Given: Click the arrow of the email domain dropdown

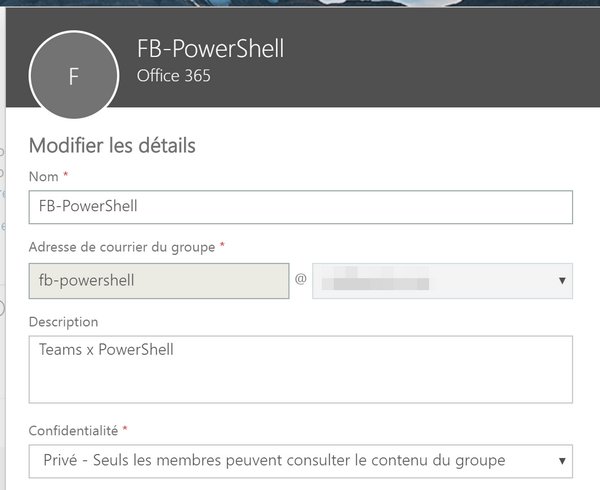Looking at the screenshot, I should click(x=563, y=281).
